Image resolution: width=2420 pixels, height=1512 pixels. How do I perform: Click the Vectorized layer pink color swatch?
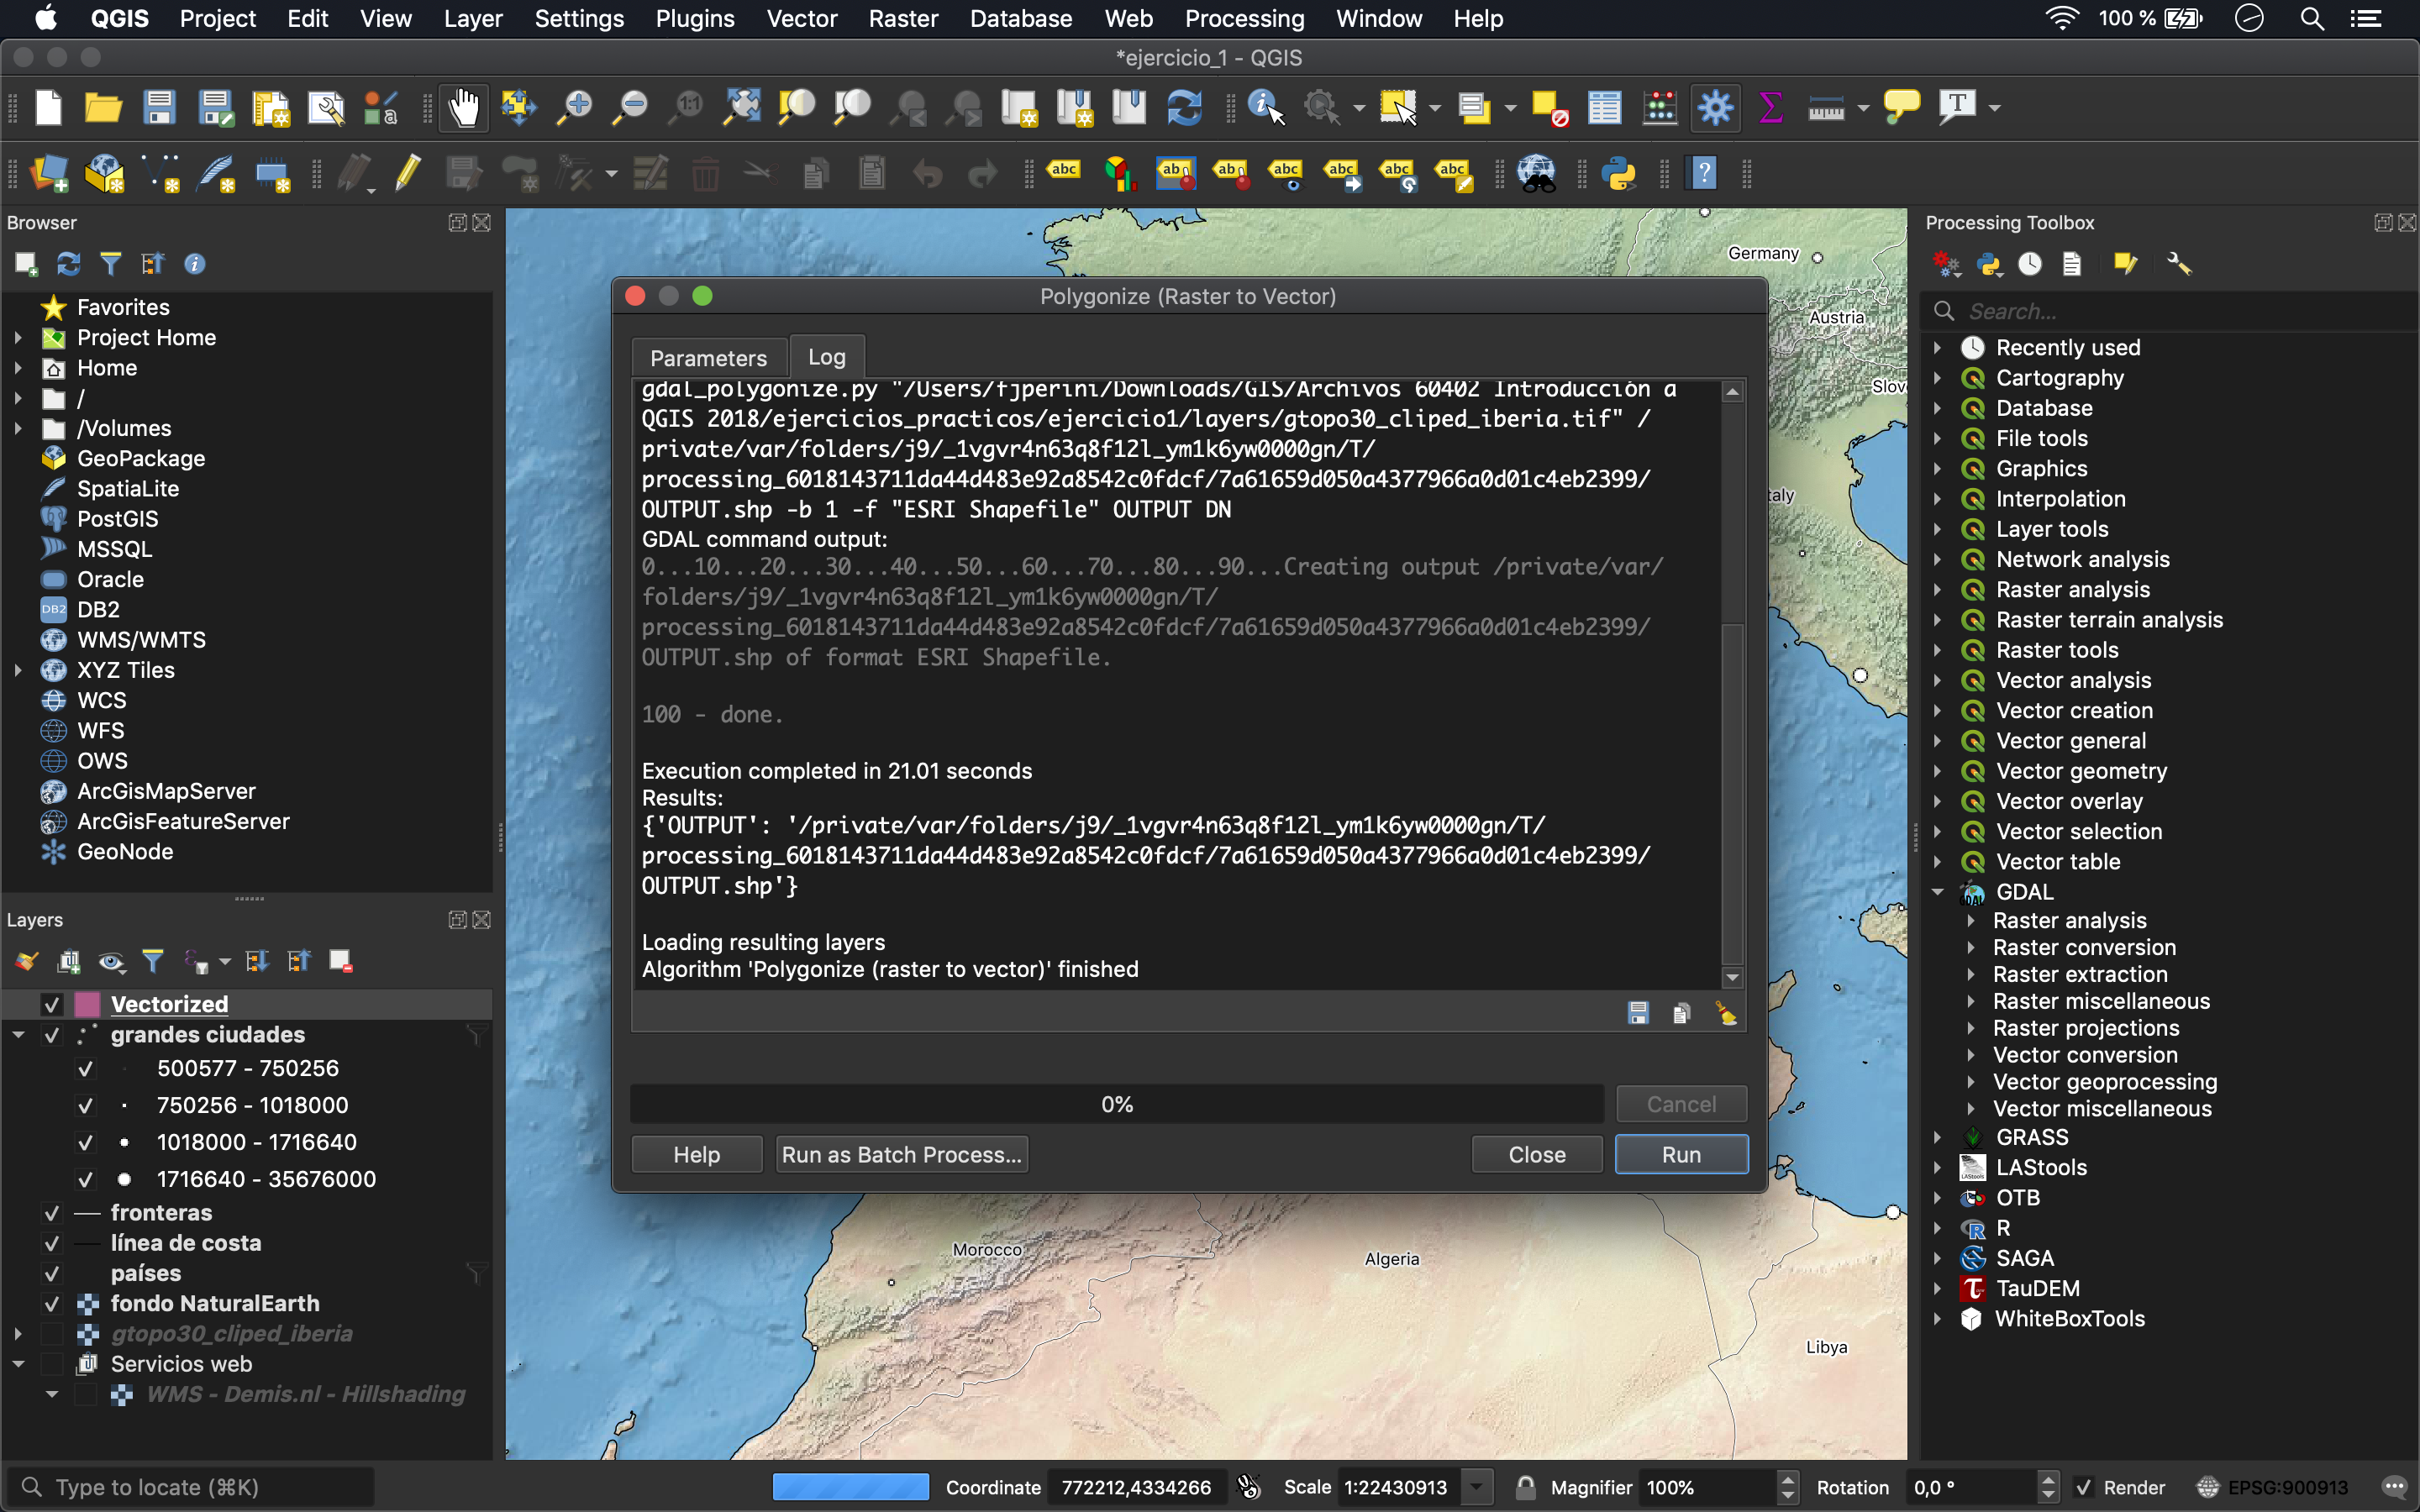click(87, 1004)
